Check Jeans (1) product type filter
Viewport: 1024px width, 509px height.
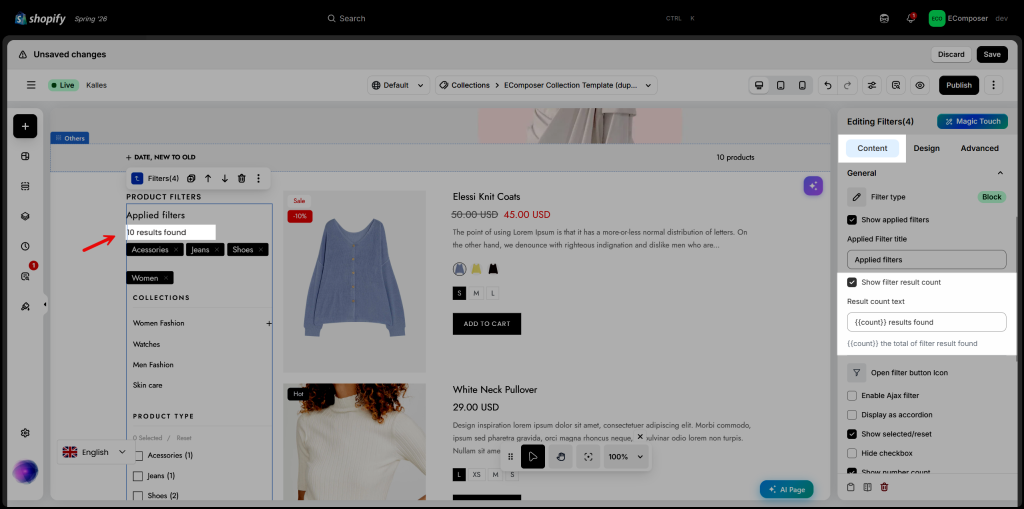coord(138,476)
